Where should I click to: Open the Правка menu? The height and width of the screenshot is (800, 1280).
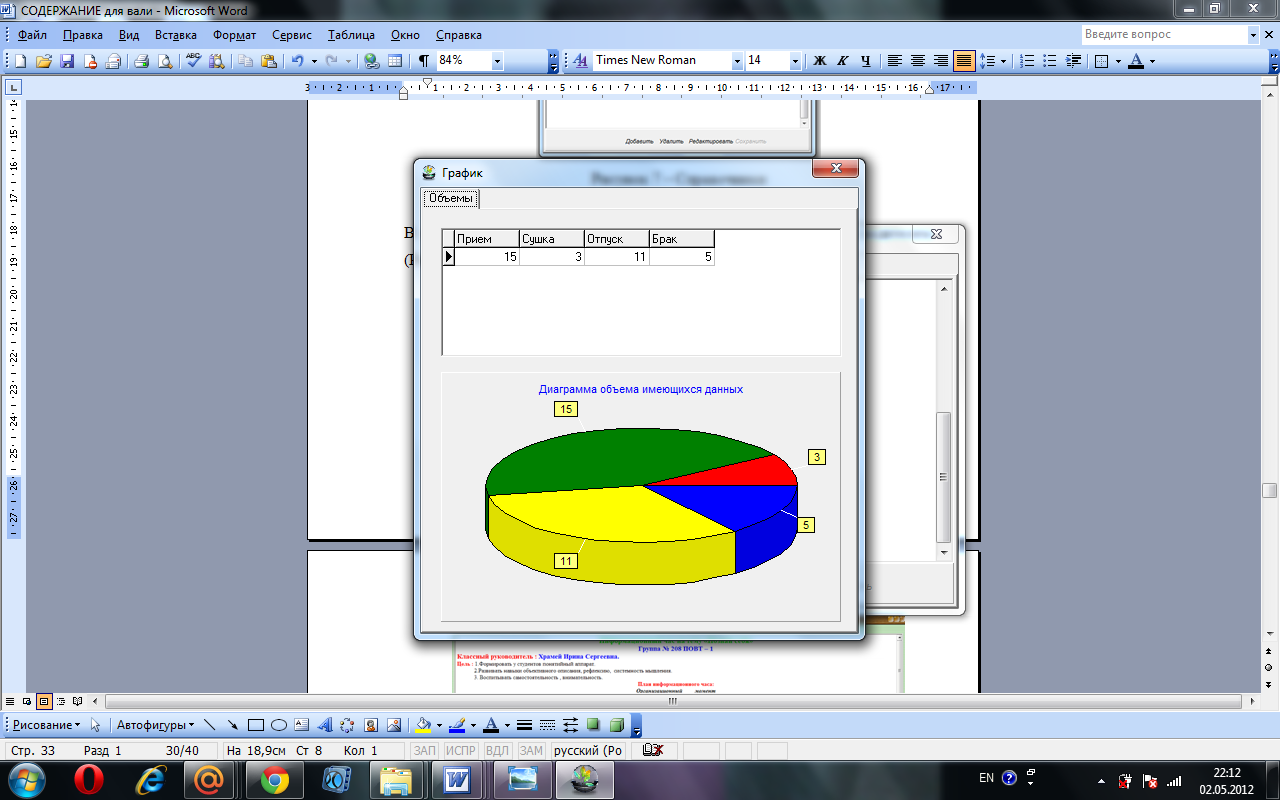pyautogui.click(x=82, y=35)
